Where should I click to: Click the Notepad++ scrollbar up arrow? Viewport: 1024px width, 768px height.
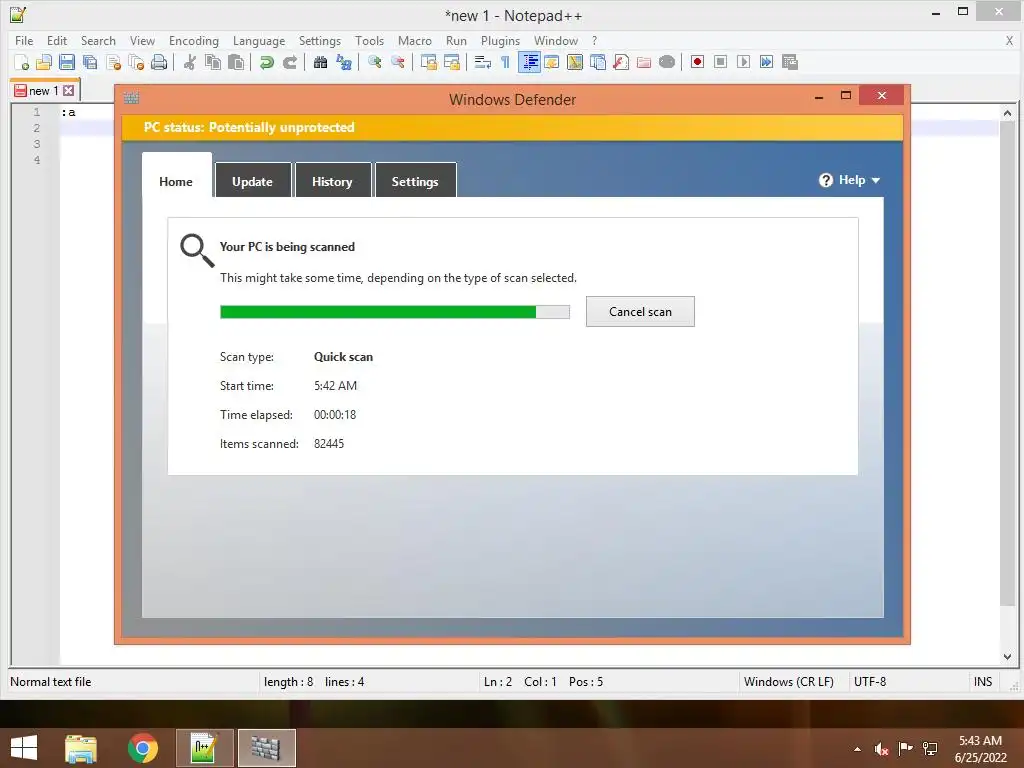[x=1007, y=113]
